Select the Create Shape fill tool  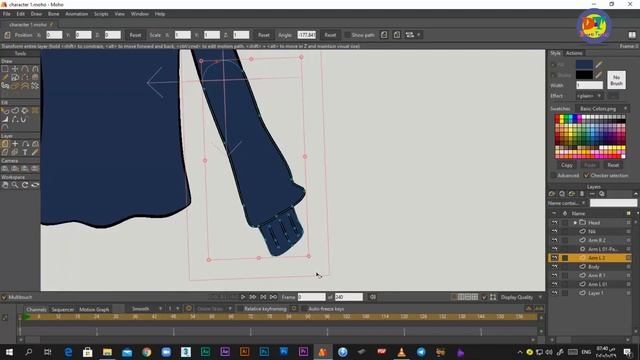(15, 111)
